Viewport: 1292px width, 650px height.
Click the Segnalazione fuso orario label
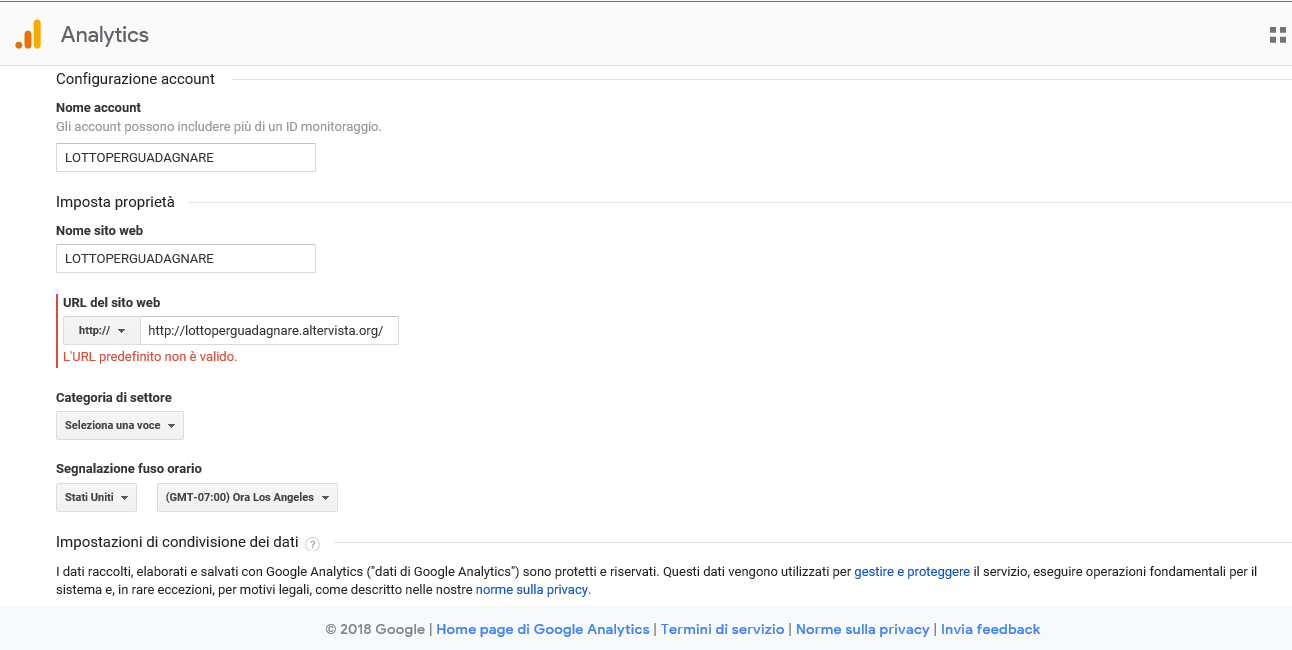(129, 469)
